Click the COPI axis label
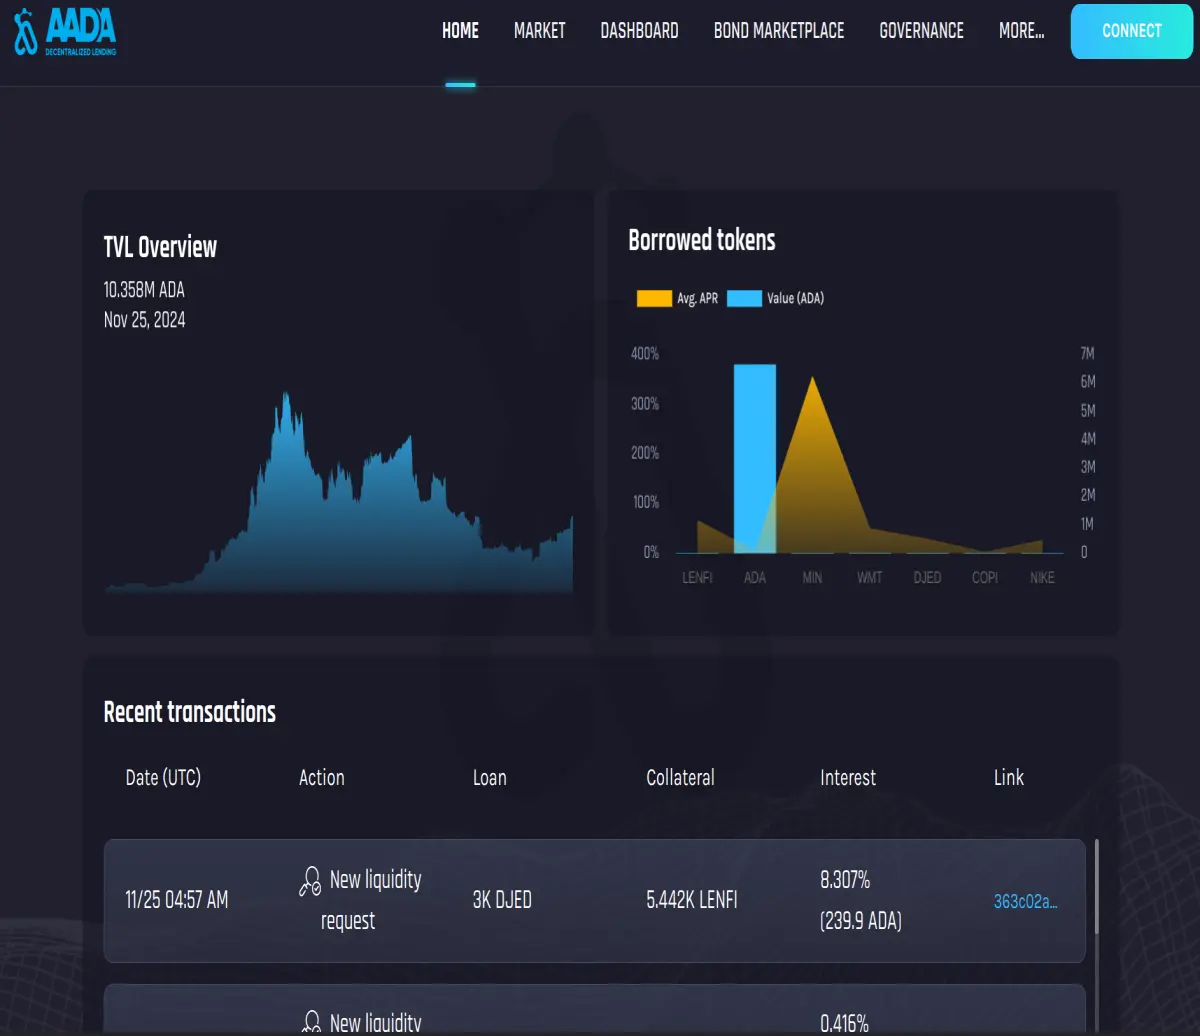 pyautogui.click(x=985, y=578)
